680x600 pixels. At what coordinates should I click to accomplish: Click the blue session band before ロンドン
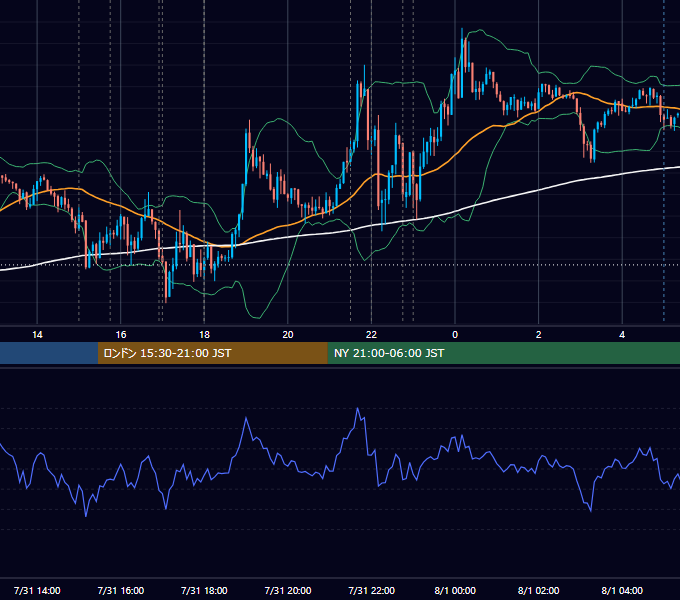tap(49, 353)
